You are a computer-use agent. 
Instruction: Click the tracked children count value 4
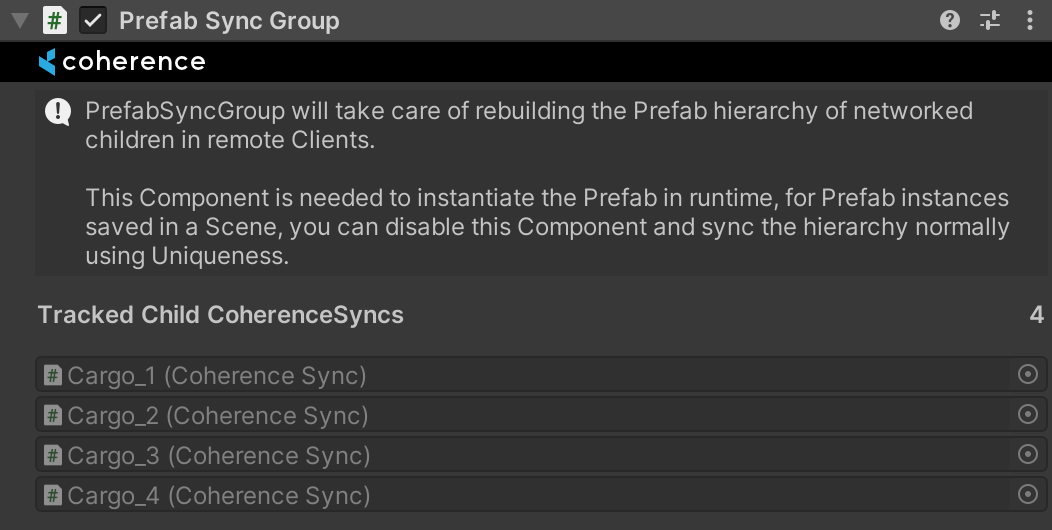click(x=1036, y=315)
